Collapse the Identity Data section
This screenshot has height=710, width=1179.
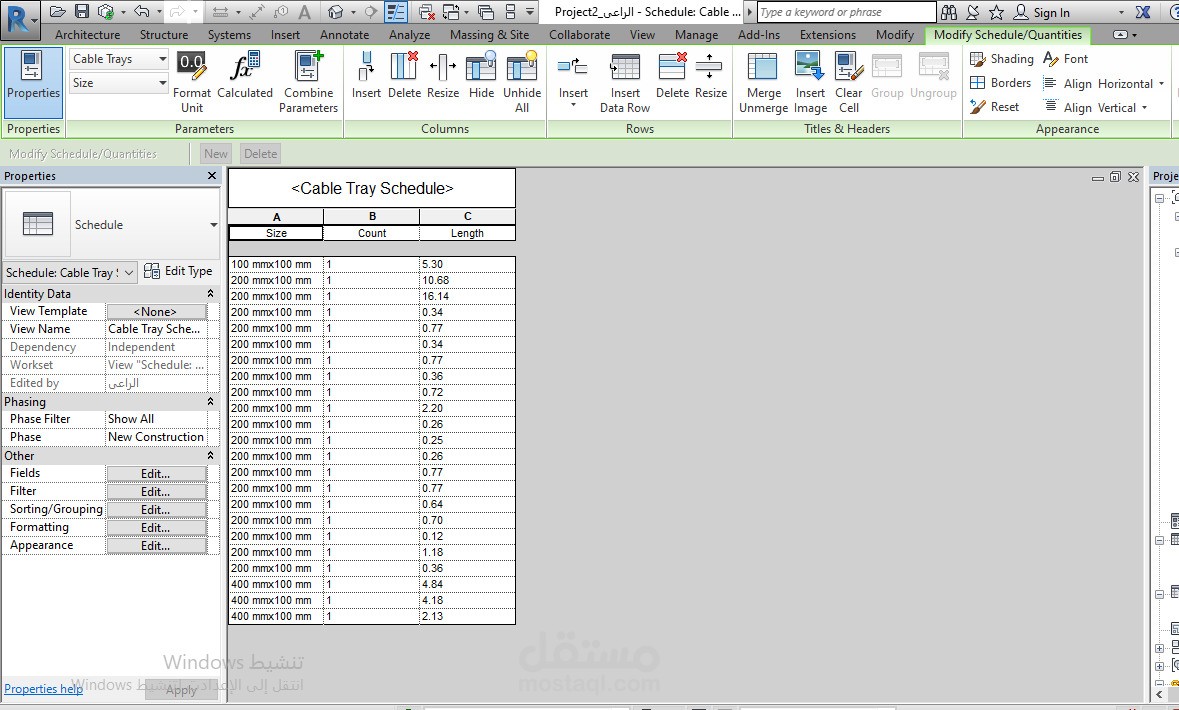210,293
